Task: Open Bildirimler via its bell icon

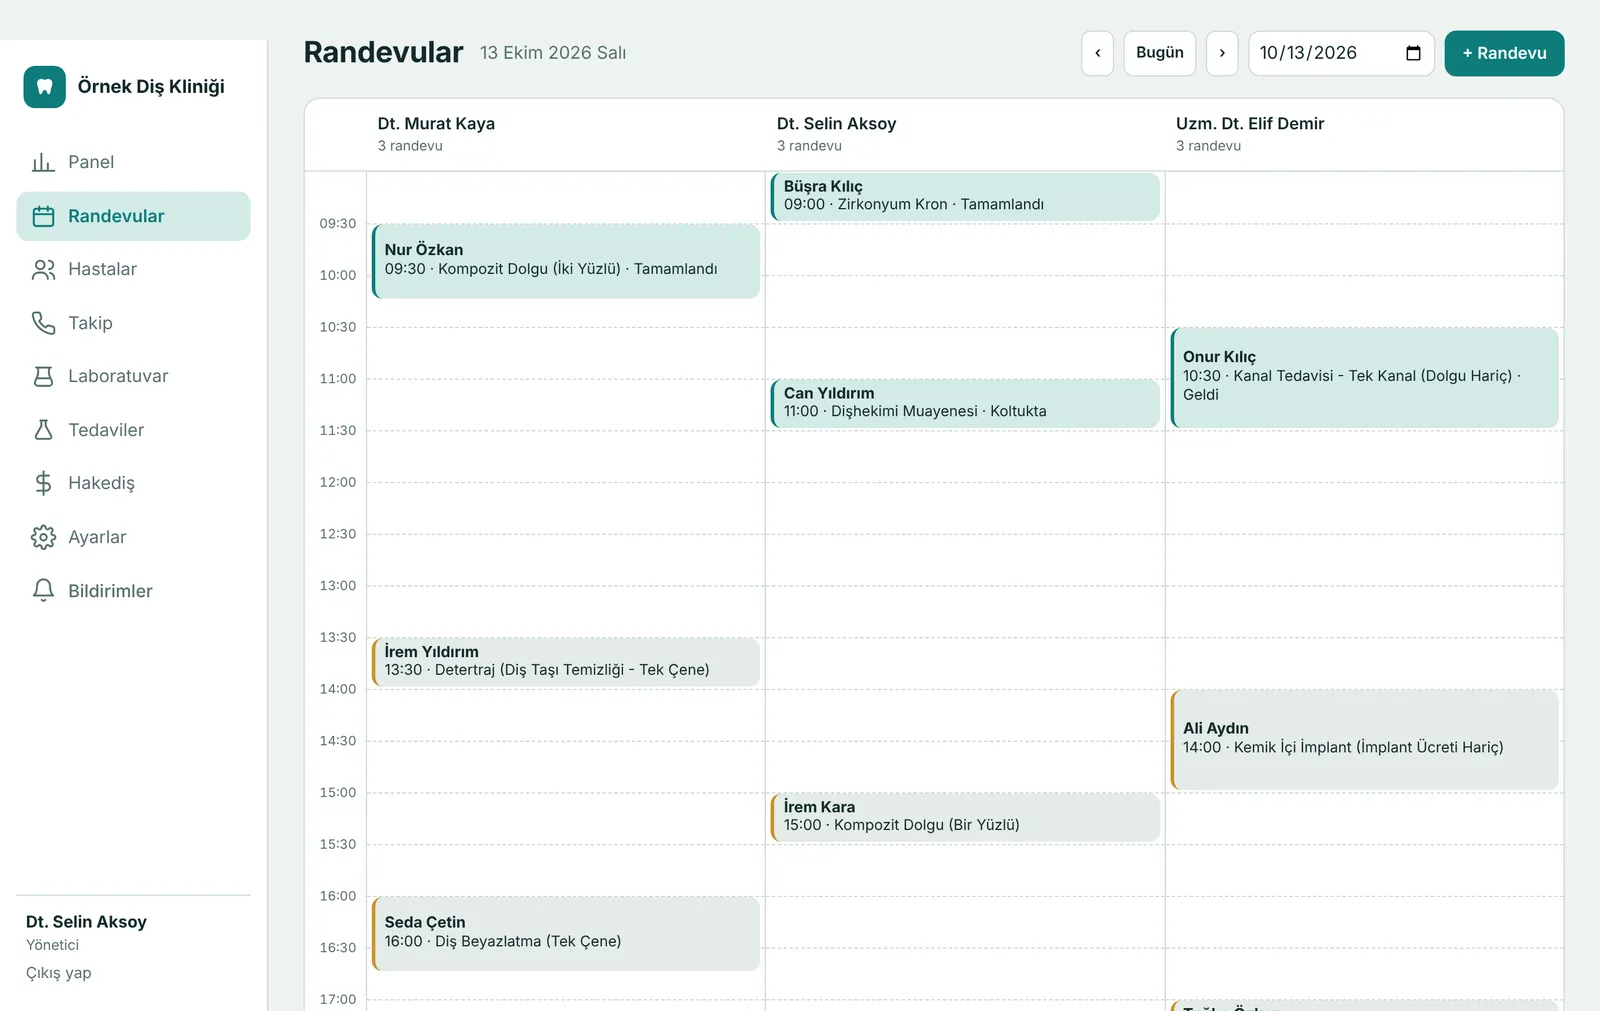Action: click(43, 591)
